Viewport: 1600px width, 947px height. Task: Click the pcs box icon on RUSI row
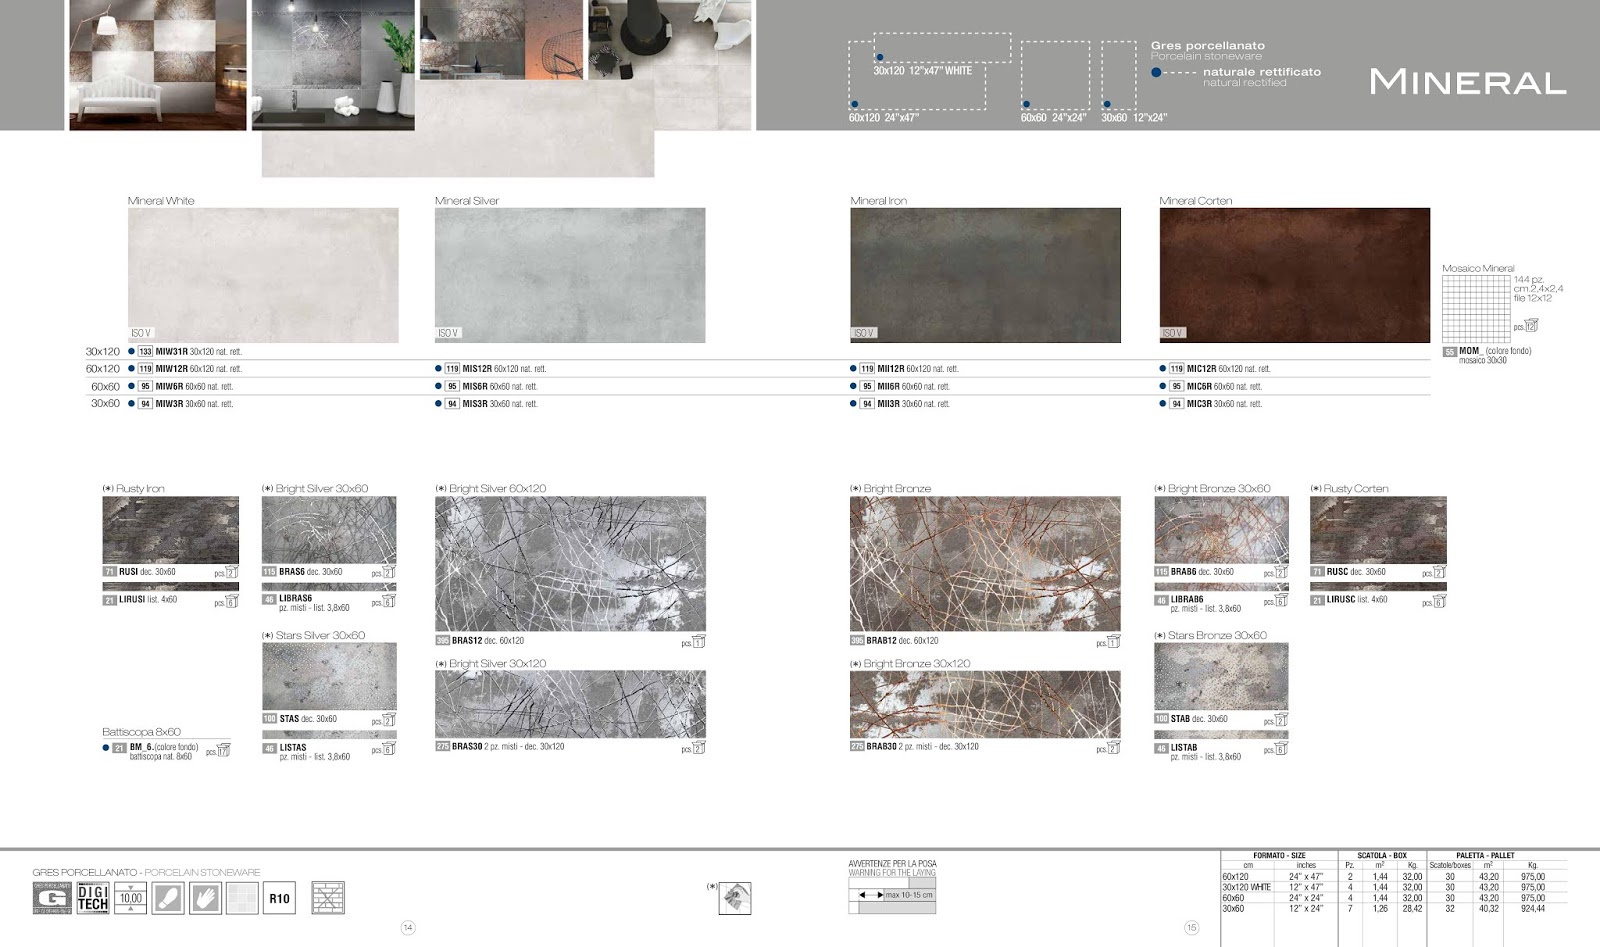232,573
